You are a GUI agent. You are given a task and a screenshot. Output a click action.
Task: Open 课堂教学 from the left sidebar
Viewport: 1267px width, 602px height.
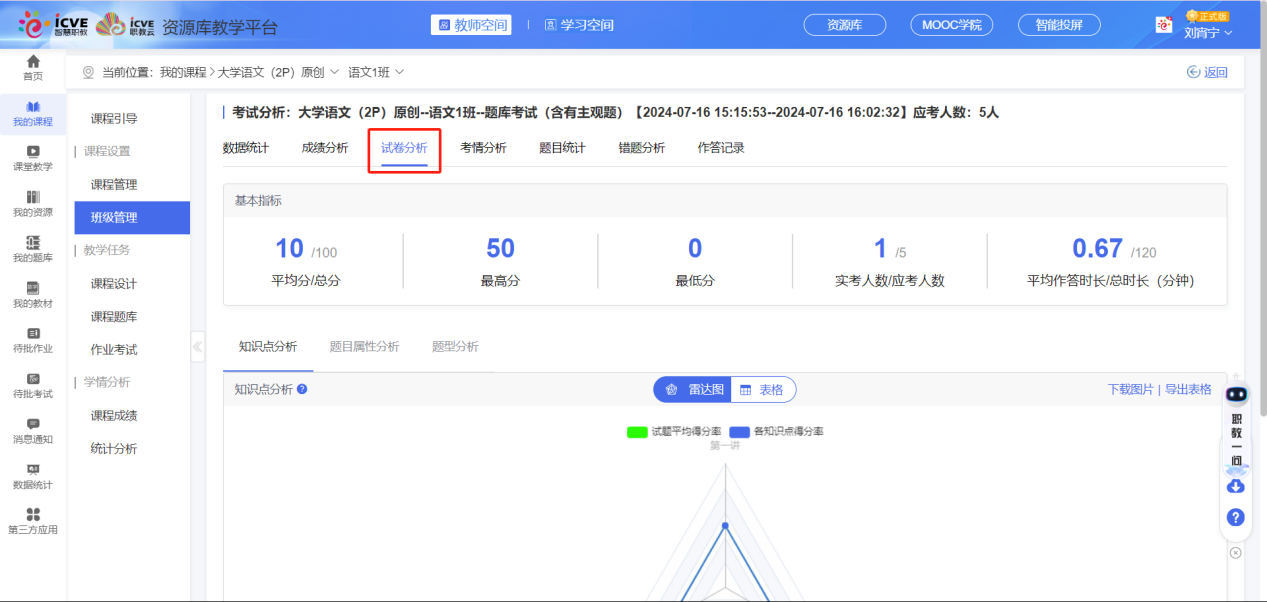(x=33, y=157)
